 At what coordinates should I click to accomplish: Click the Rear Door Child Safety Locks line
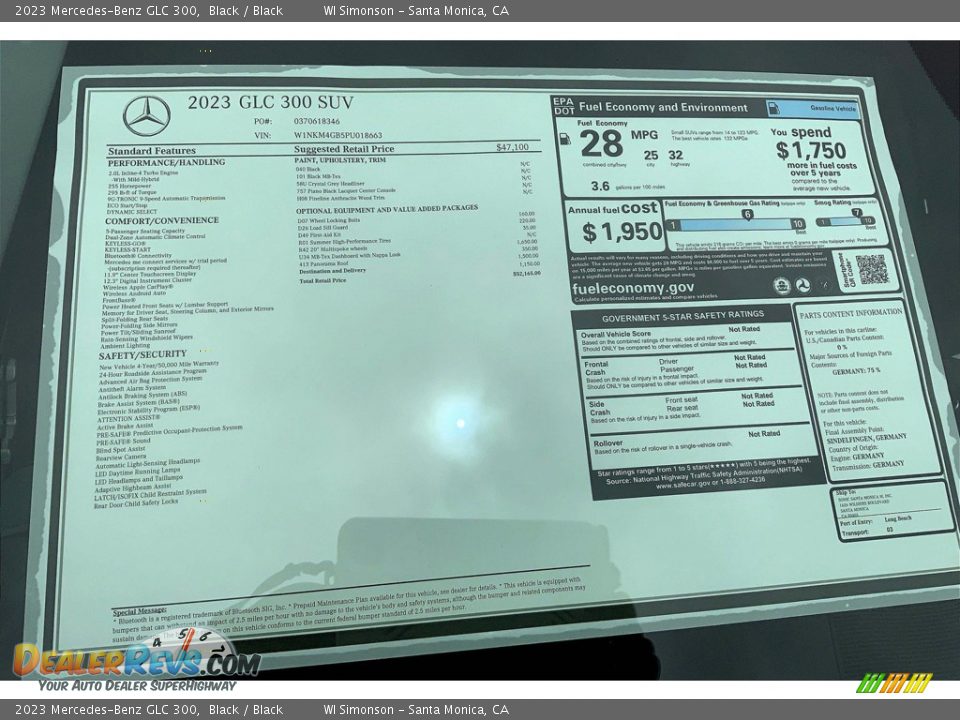coord(136,503)
